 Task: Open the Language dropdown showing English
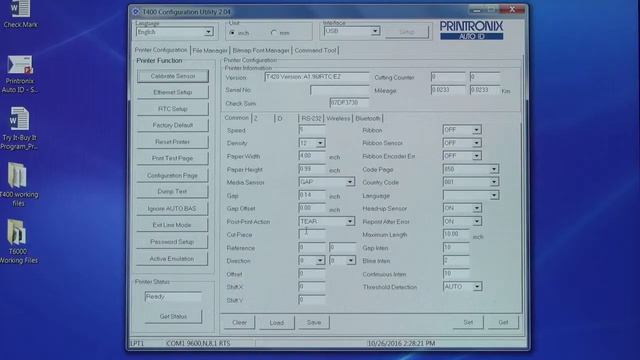coord(174,32)
